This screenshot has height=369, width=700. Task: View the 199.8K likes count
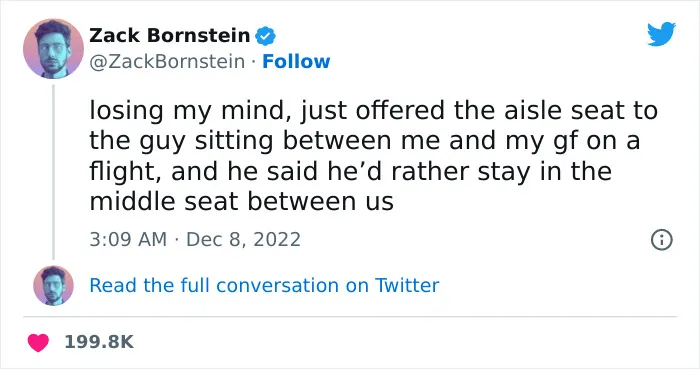coord(99,342)
